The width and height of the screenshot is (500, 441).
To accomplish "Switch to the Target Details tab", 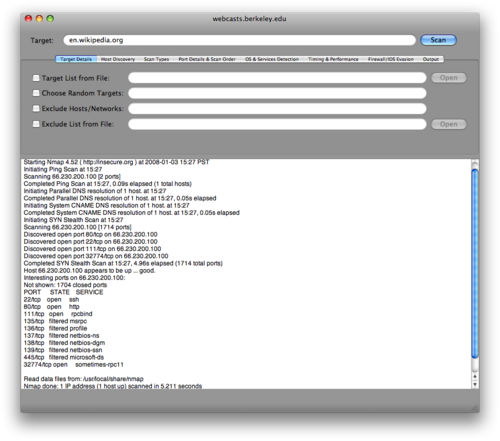I will pos(76,59).
